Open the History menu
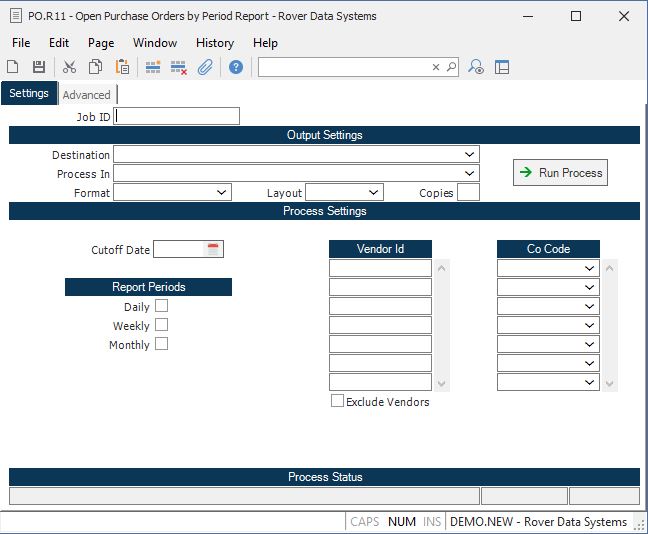This screenshot has height=534, width=648. tap(214, 43)
